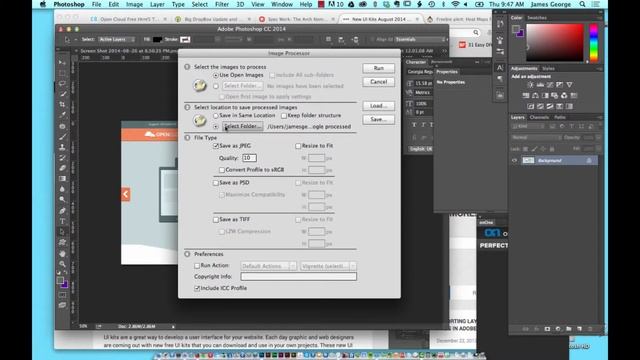Select the Crop tool
Viewport: 640px width, 360px height.
tap(62, 104)
